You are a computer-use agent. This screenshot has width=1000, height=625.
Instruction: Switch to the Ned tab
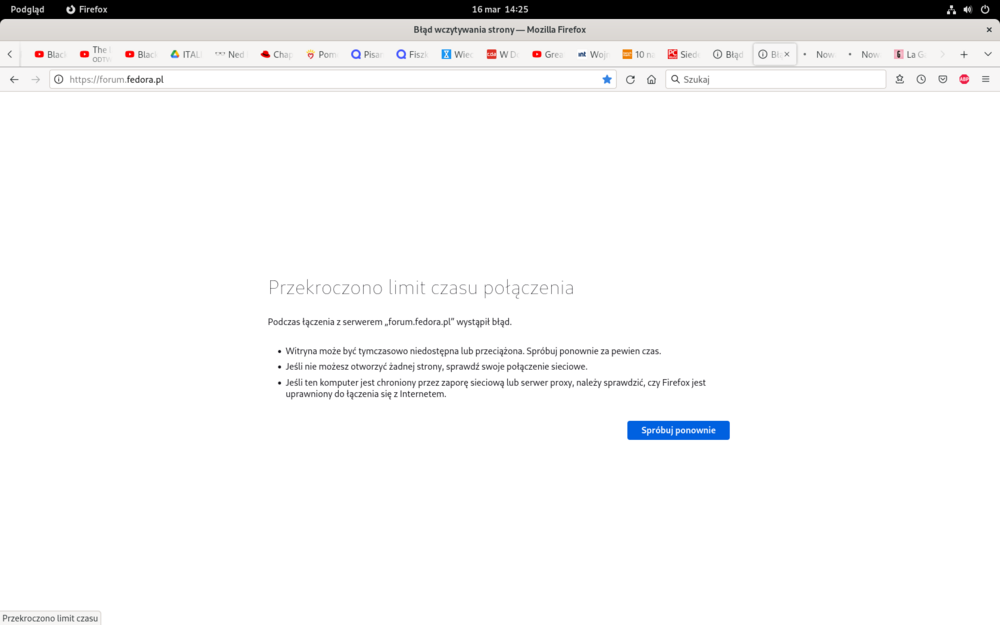click(231, 55)
